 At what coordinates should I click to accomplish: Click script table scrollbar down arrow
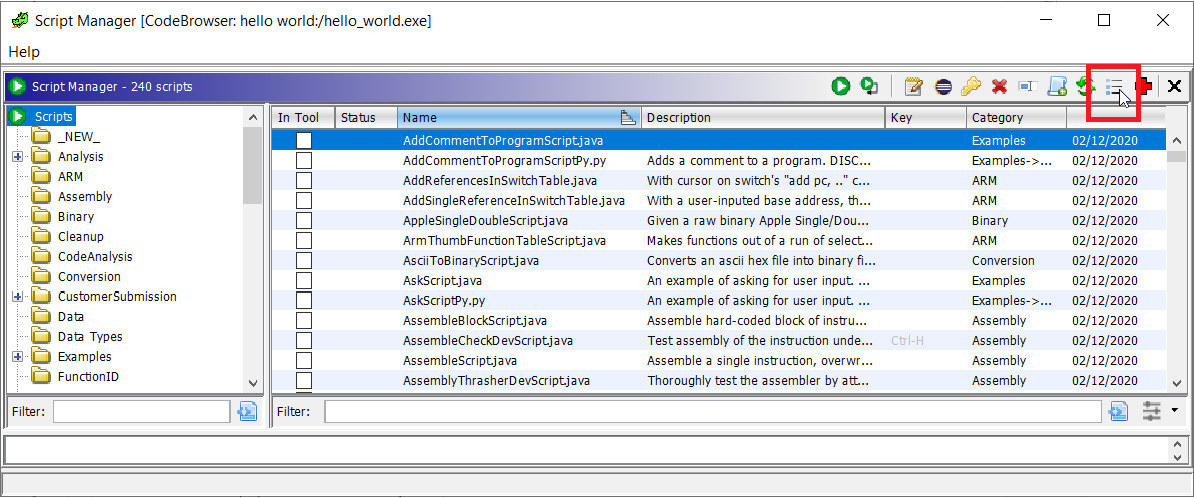coord(1176,383)
